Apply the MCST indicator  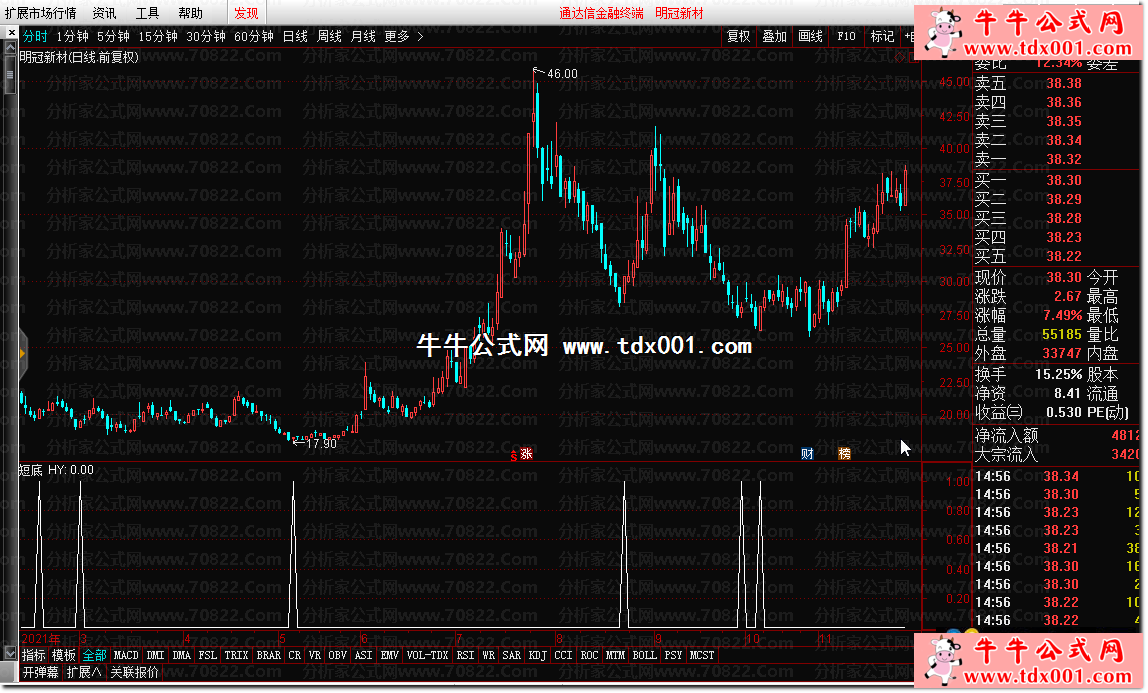coord(702,655)
